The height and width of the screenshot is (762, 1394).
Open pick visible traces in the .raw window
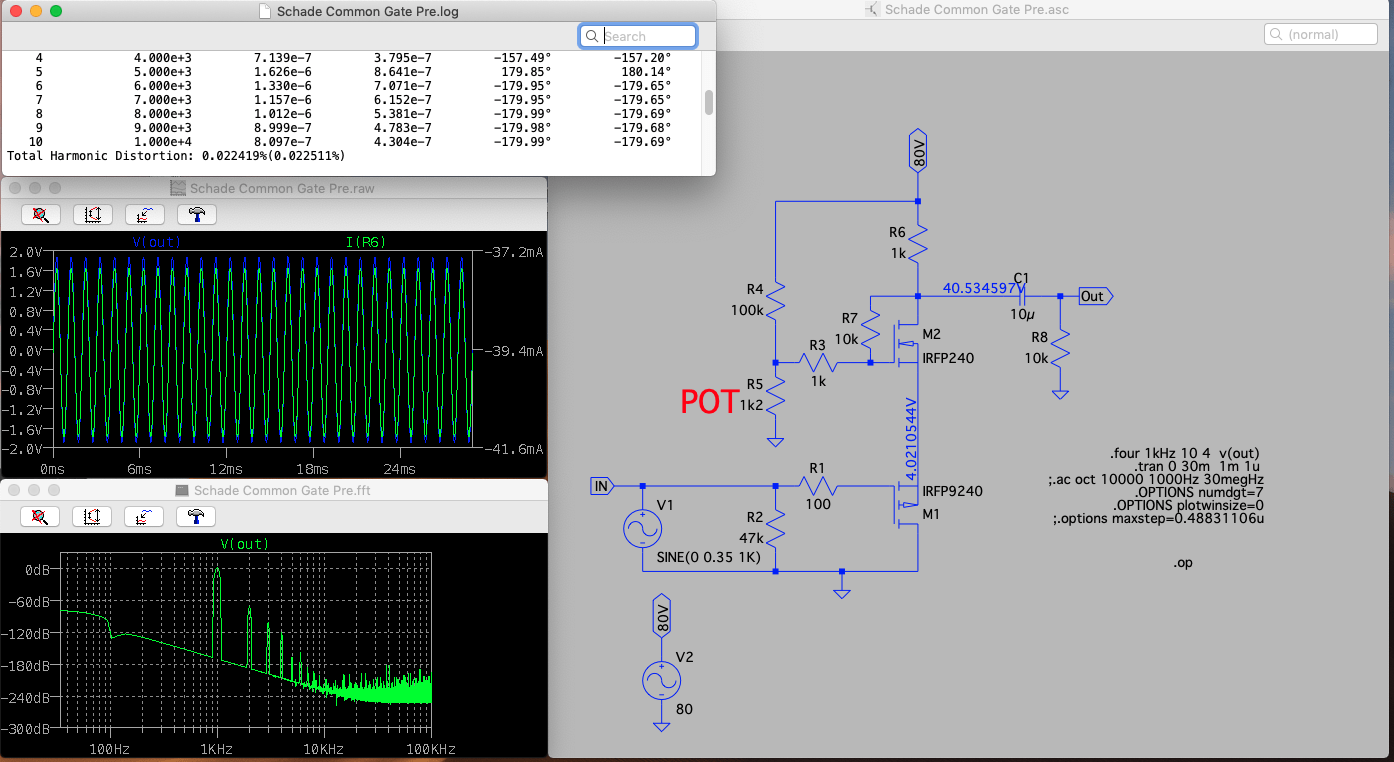click(145, 214)
